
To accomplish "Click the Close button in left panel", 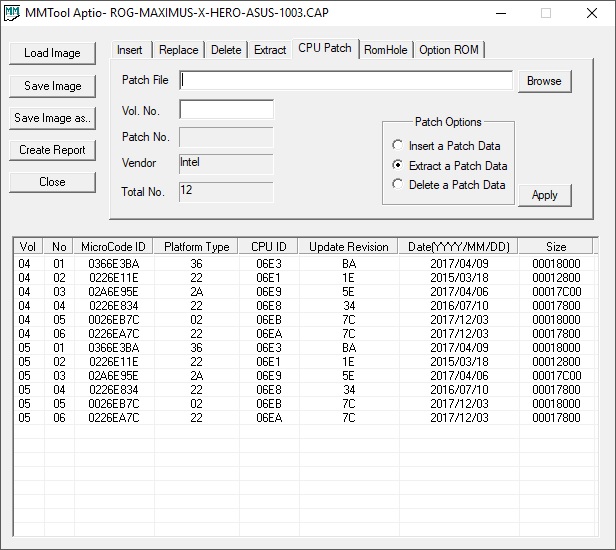I will coord(52,182).
